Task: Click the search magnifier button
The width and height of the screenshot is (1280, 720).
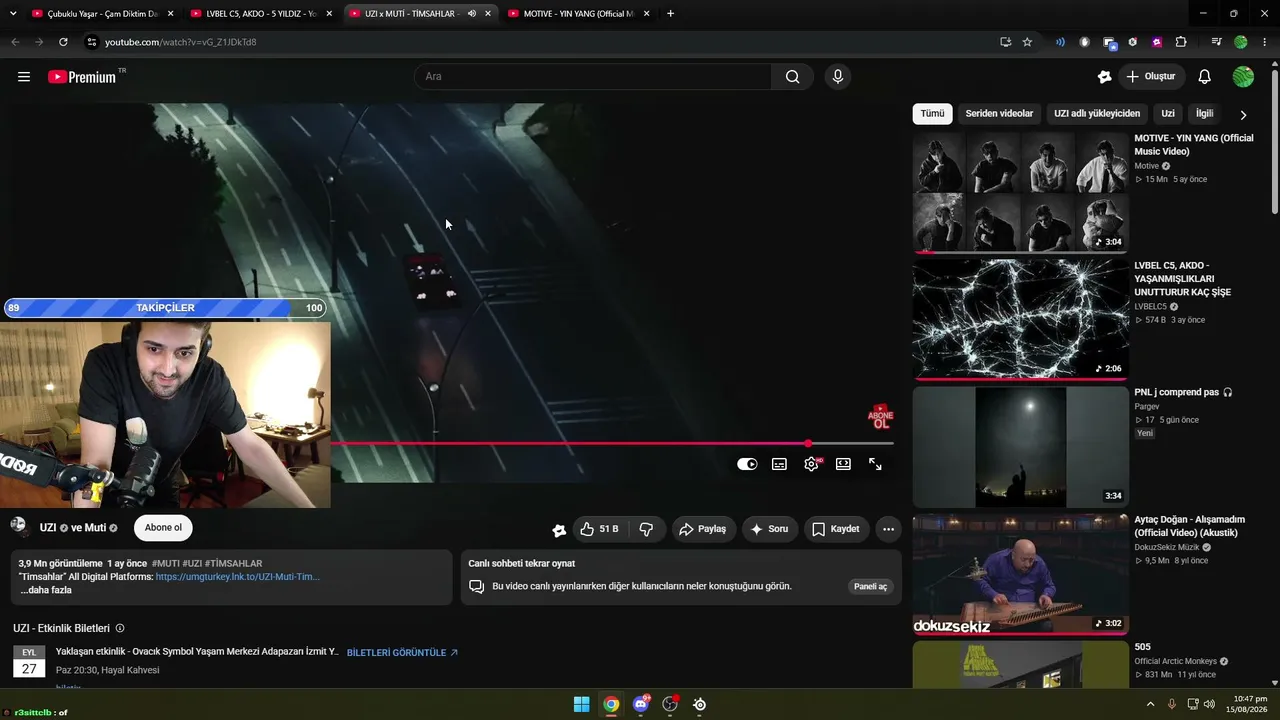Action: point(792,77)
